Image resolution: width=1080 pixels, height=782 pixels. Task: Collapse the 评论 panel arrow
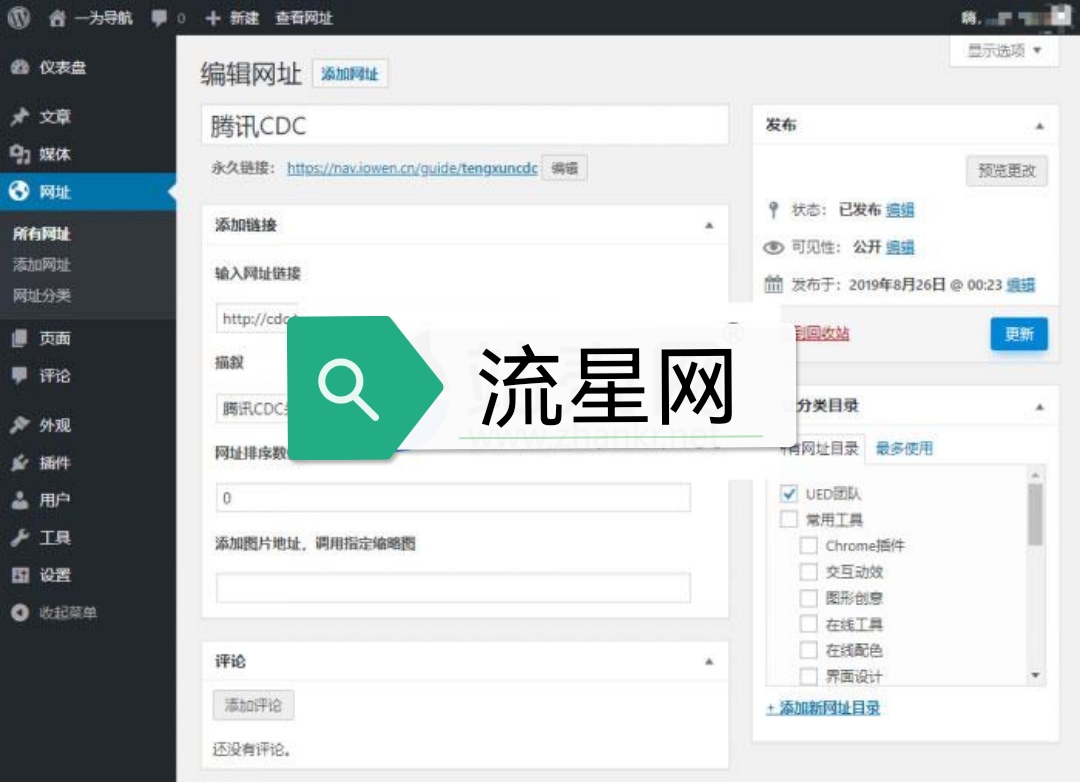coord(709,661)
